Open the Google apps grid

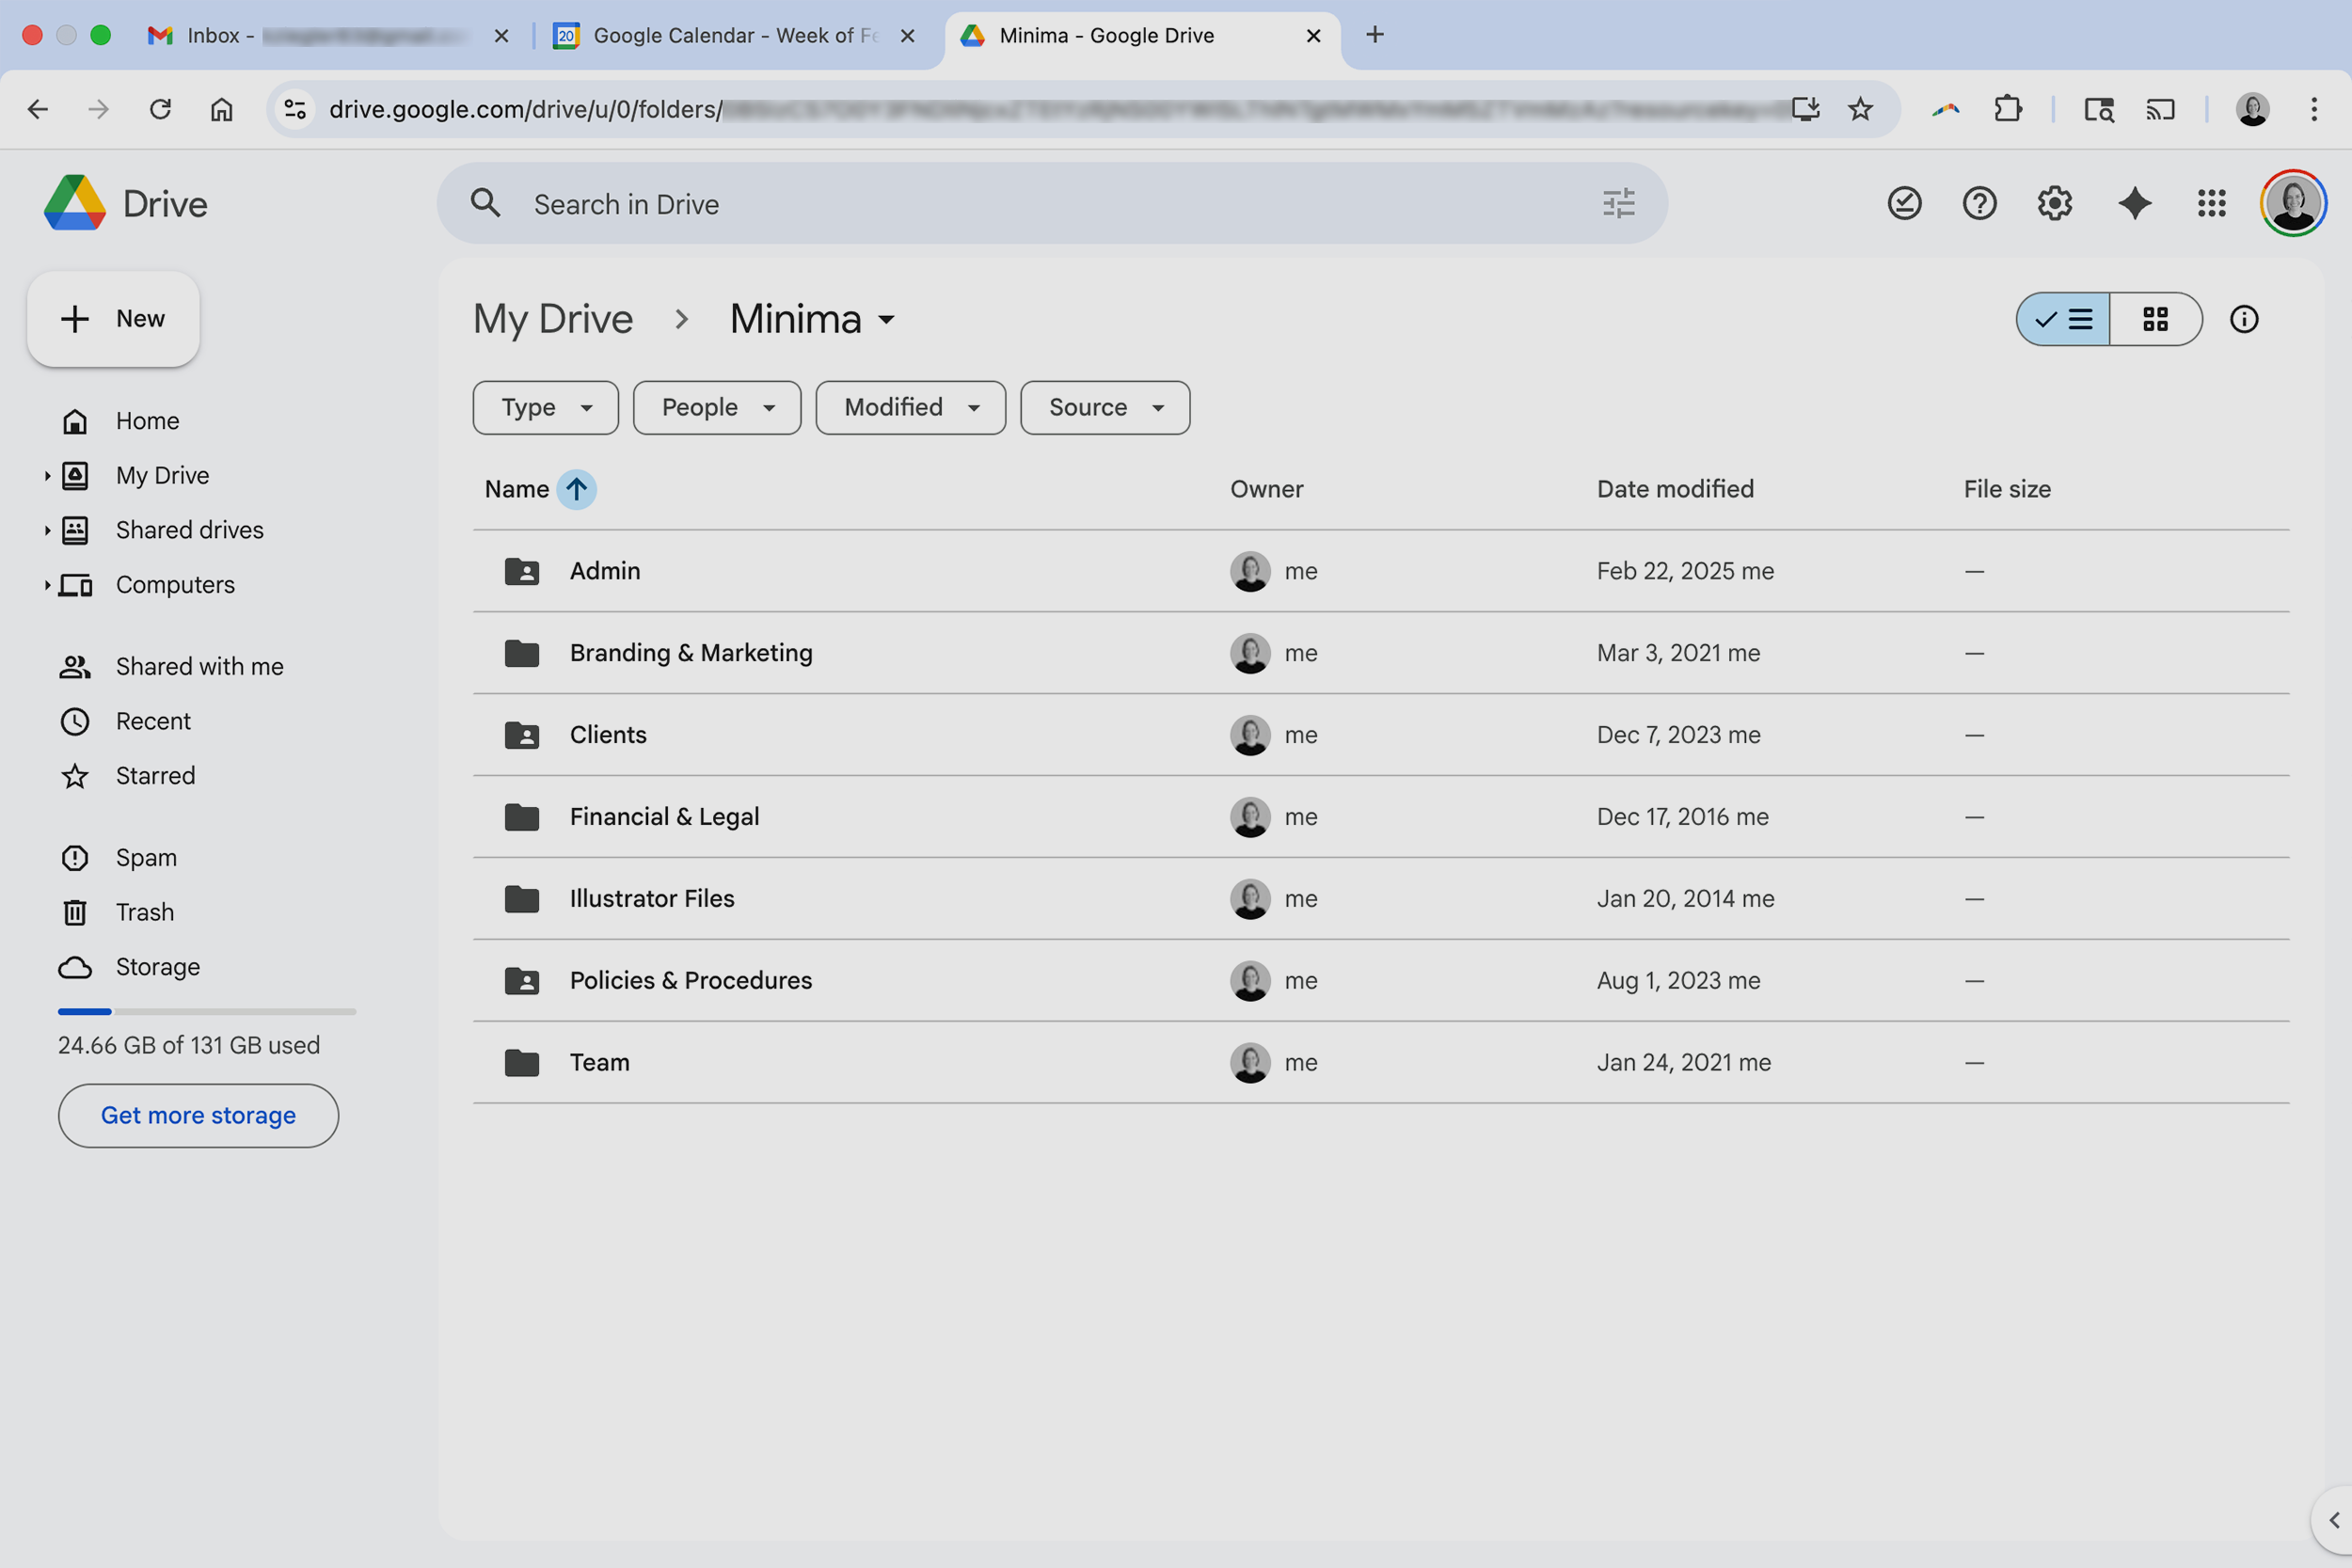coord(2212,203)
